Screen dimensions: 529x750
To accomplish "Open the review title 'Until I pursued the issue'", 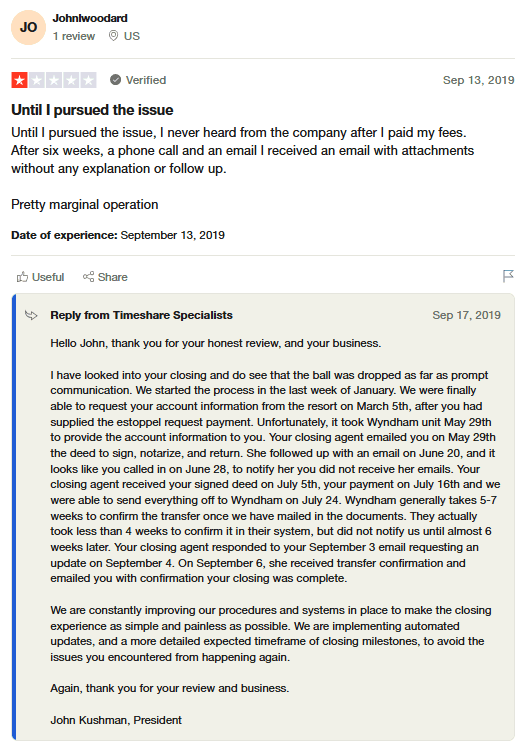I will point(92,110).
